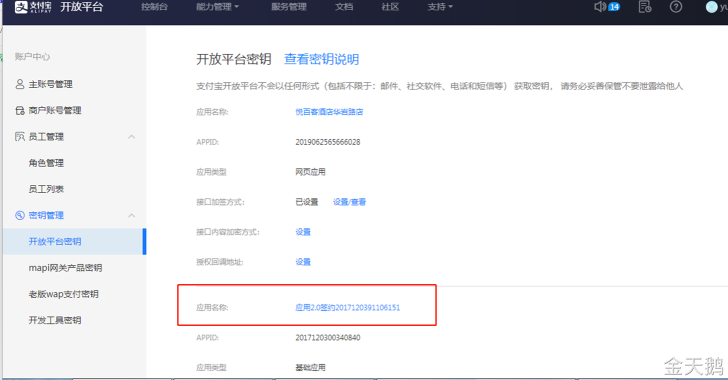
Task: Click the 账户中心 sidebar heading
Action: 32,57
